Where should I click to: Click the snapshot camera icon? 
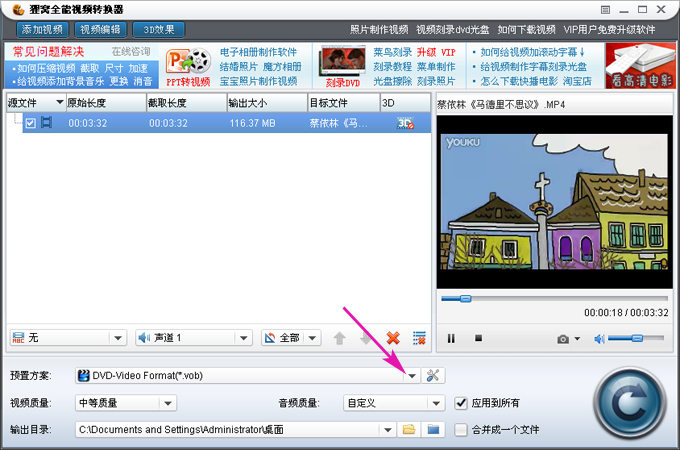click(x=563, y=339)
